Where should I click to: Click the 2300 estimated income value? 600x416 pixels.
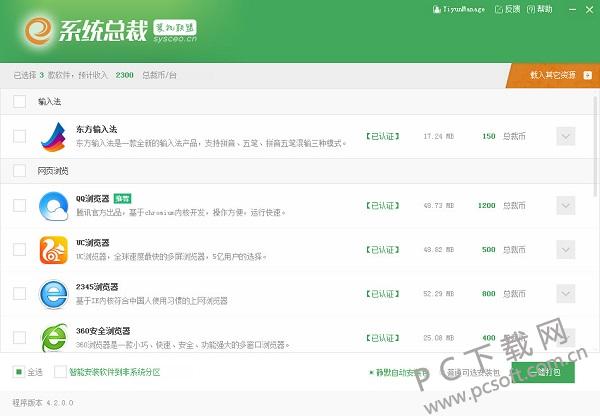pyautogui.click(x=124, y=75)
